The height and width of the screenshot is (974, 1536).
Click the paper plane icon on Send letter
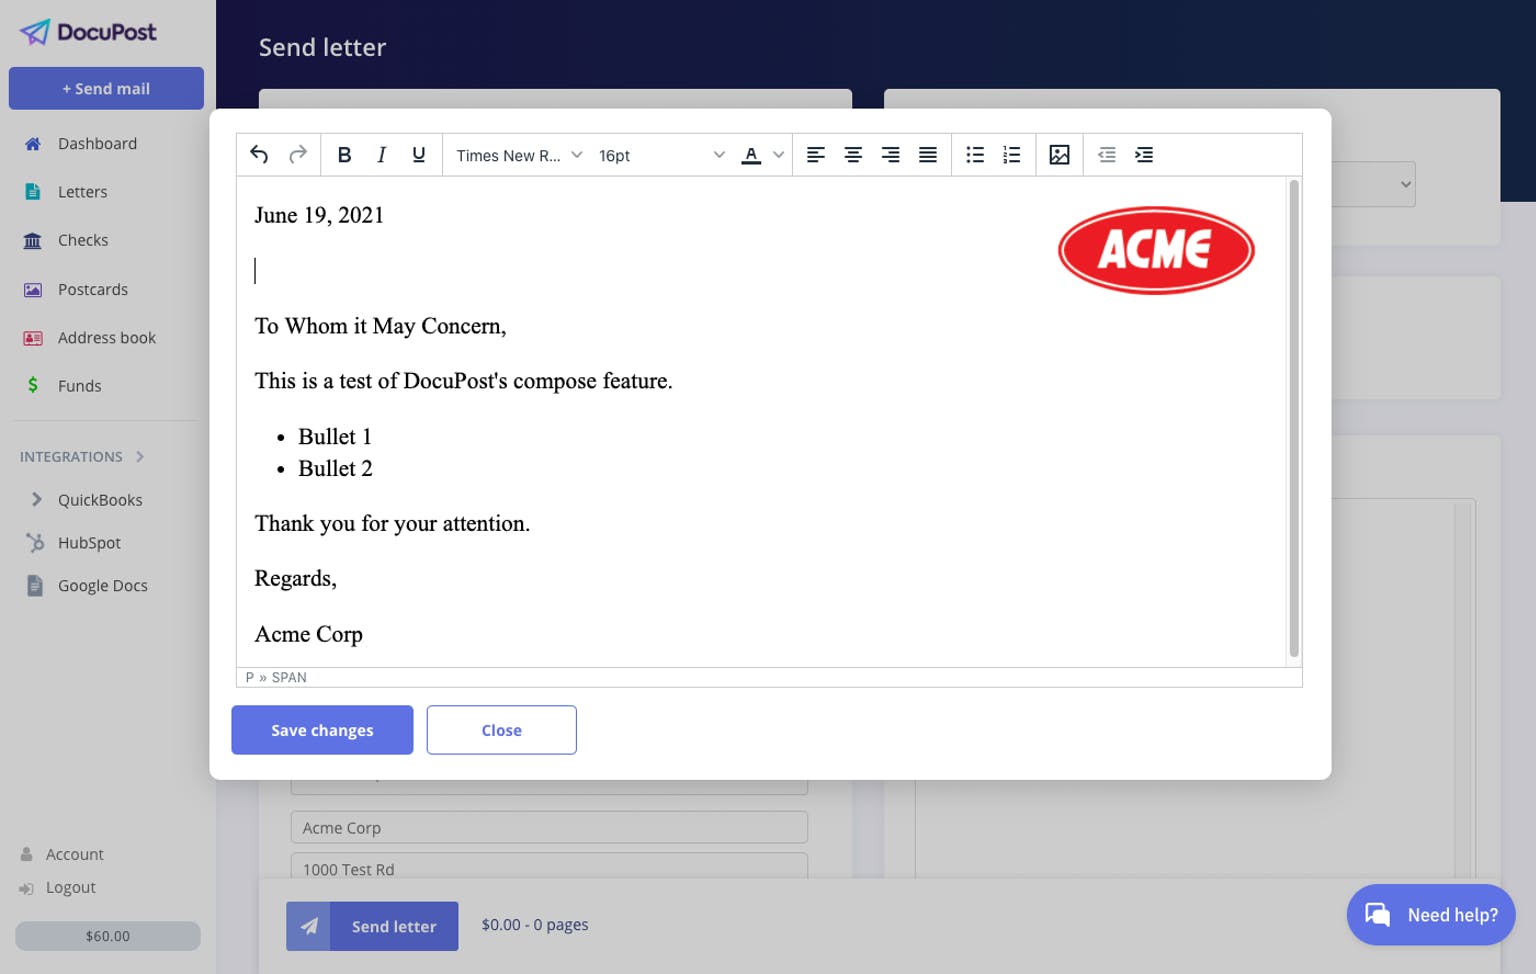[x=310, y=926]
